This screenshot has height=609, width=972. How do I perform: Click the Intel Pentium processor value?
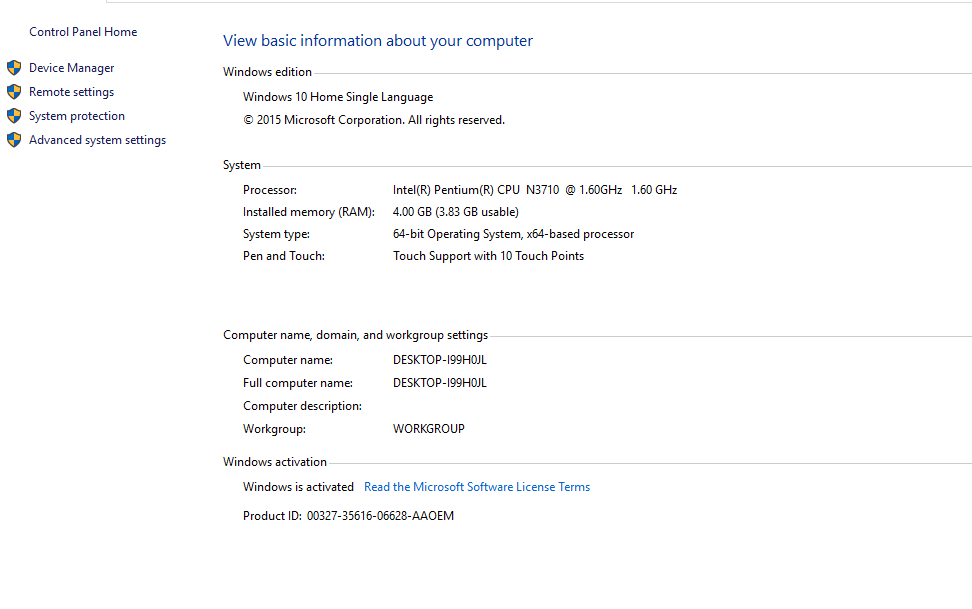tap(535, 190)
